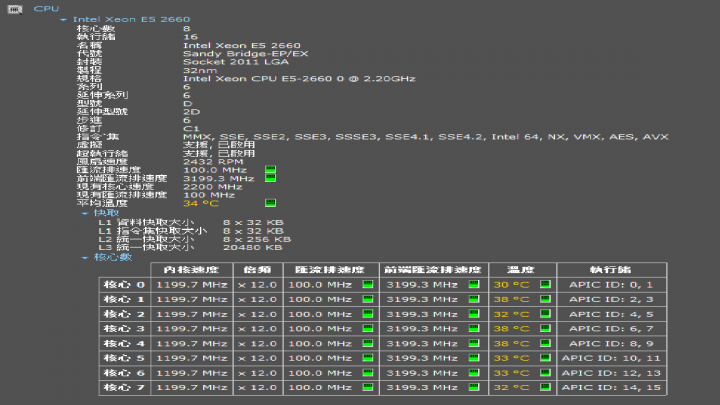The height and width of the screenshot is (405, 720).
Task: Click the 核心 0 row label
Action: (x=124, y=285)
